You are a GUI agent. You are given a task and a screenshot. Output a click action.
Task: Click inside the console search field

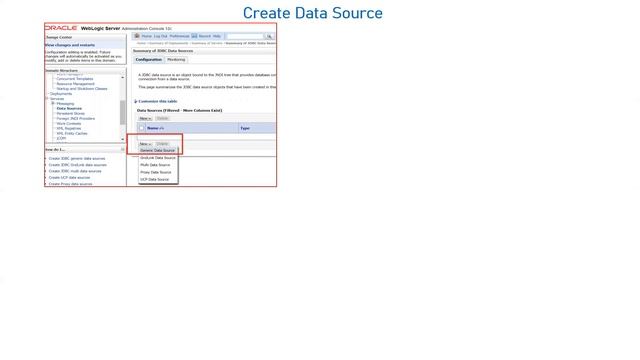pos(245,36)
